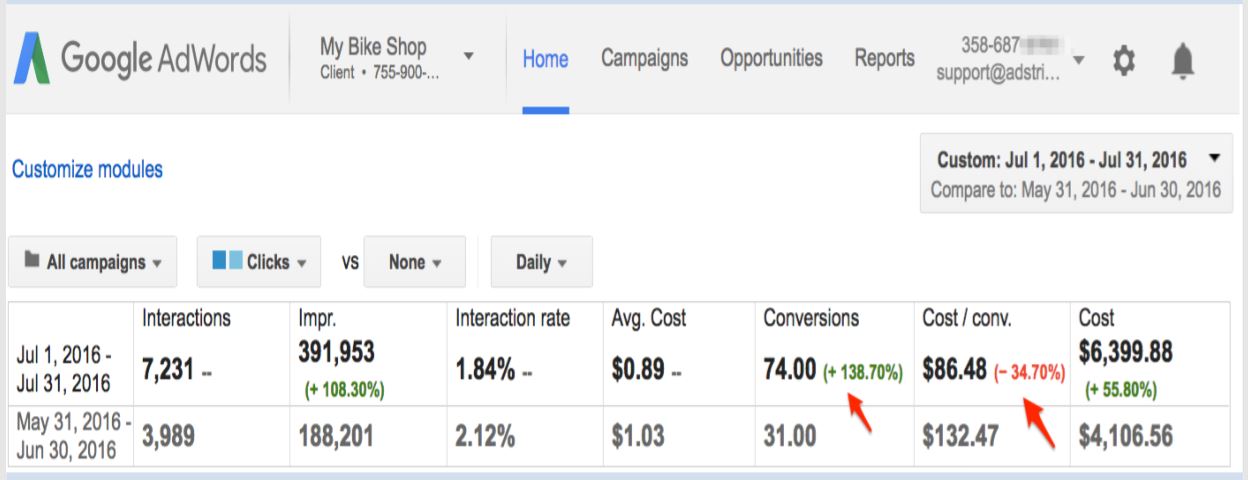Screen dimensions: 1248x480
Task: Click the Customize modules link
Action: point(87,171)
